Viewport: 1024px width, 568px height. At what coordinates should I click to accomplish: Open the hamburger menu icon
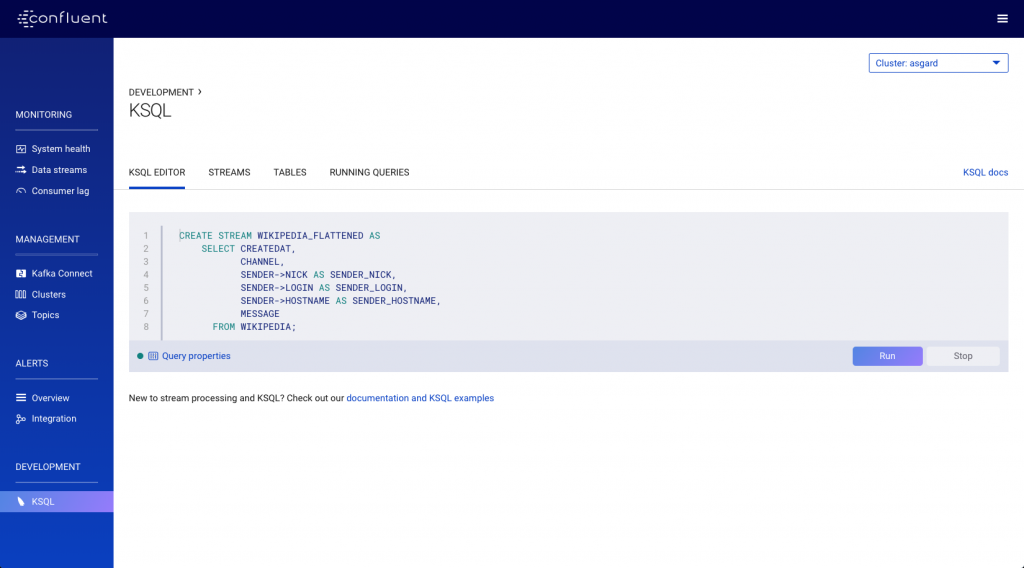[1002, 19]
